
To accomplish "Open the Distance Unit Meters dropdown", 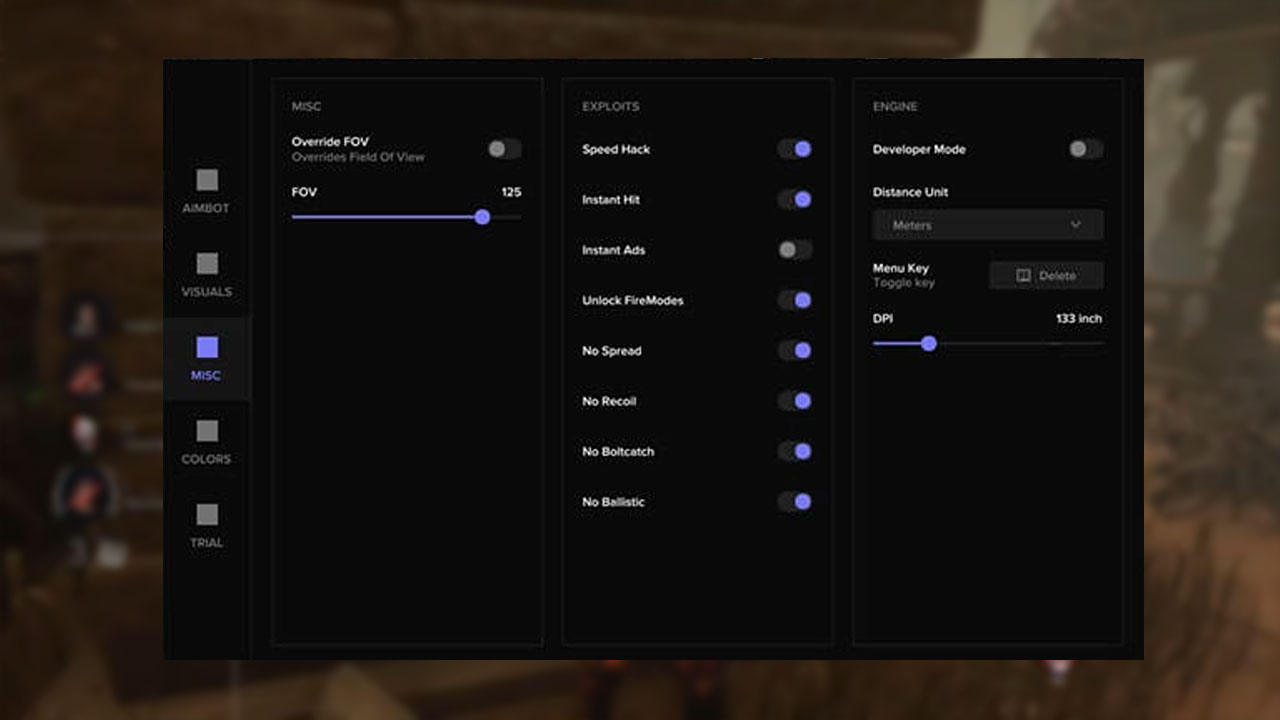I will [x=987, y=225].
